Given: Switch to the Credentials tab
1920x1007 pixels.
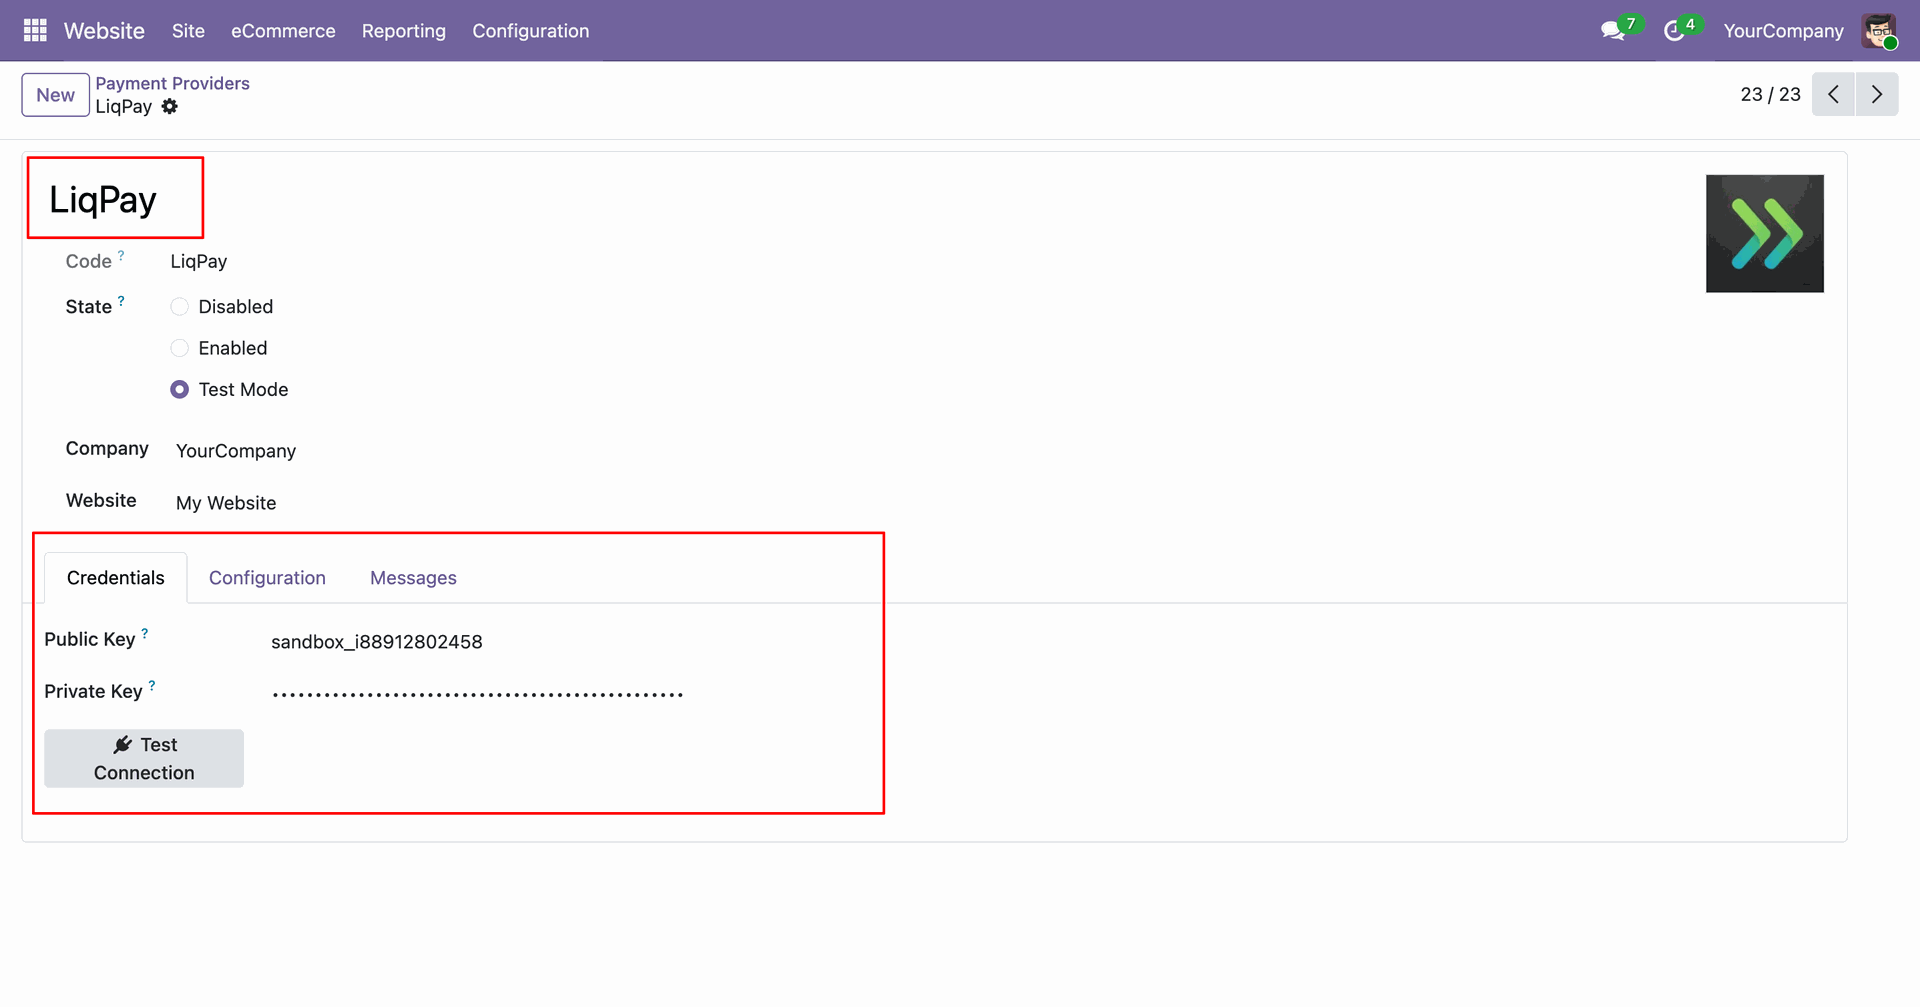Looking at the screenshot, I should pyautogui.click(x=116, y=578).
